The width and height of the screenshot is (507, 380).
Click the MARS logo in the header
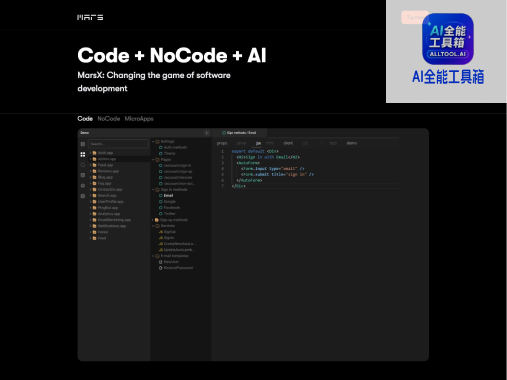(90, 17)
